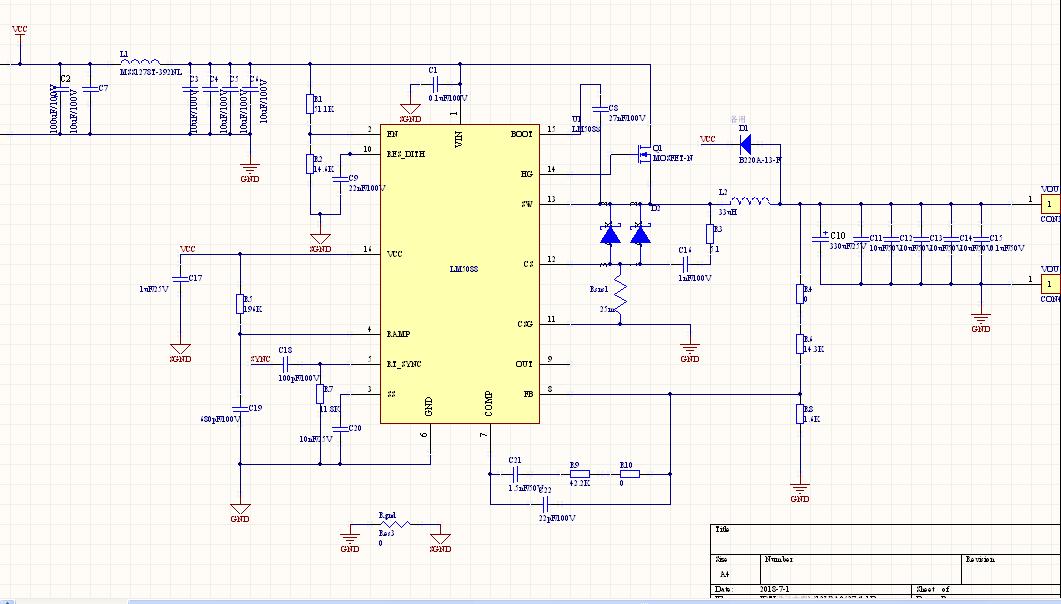Select the left Schottky diode below SW
Image resolution: width=1061 pixels, height=604 pixels.
click(x=610, y=235)
